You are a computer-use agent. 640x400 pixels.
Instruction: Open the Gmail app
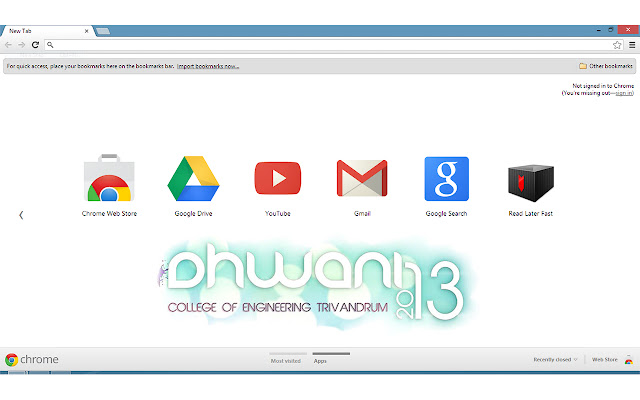tap(362, 178)
